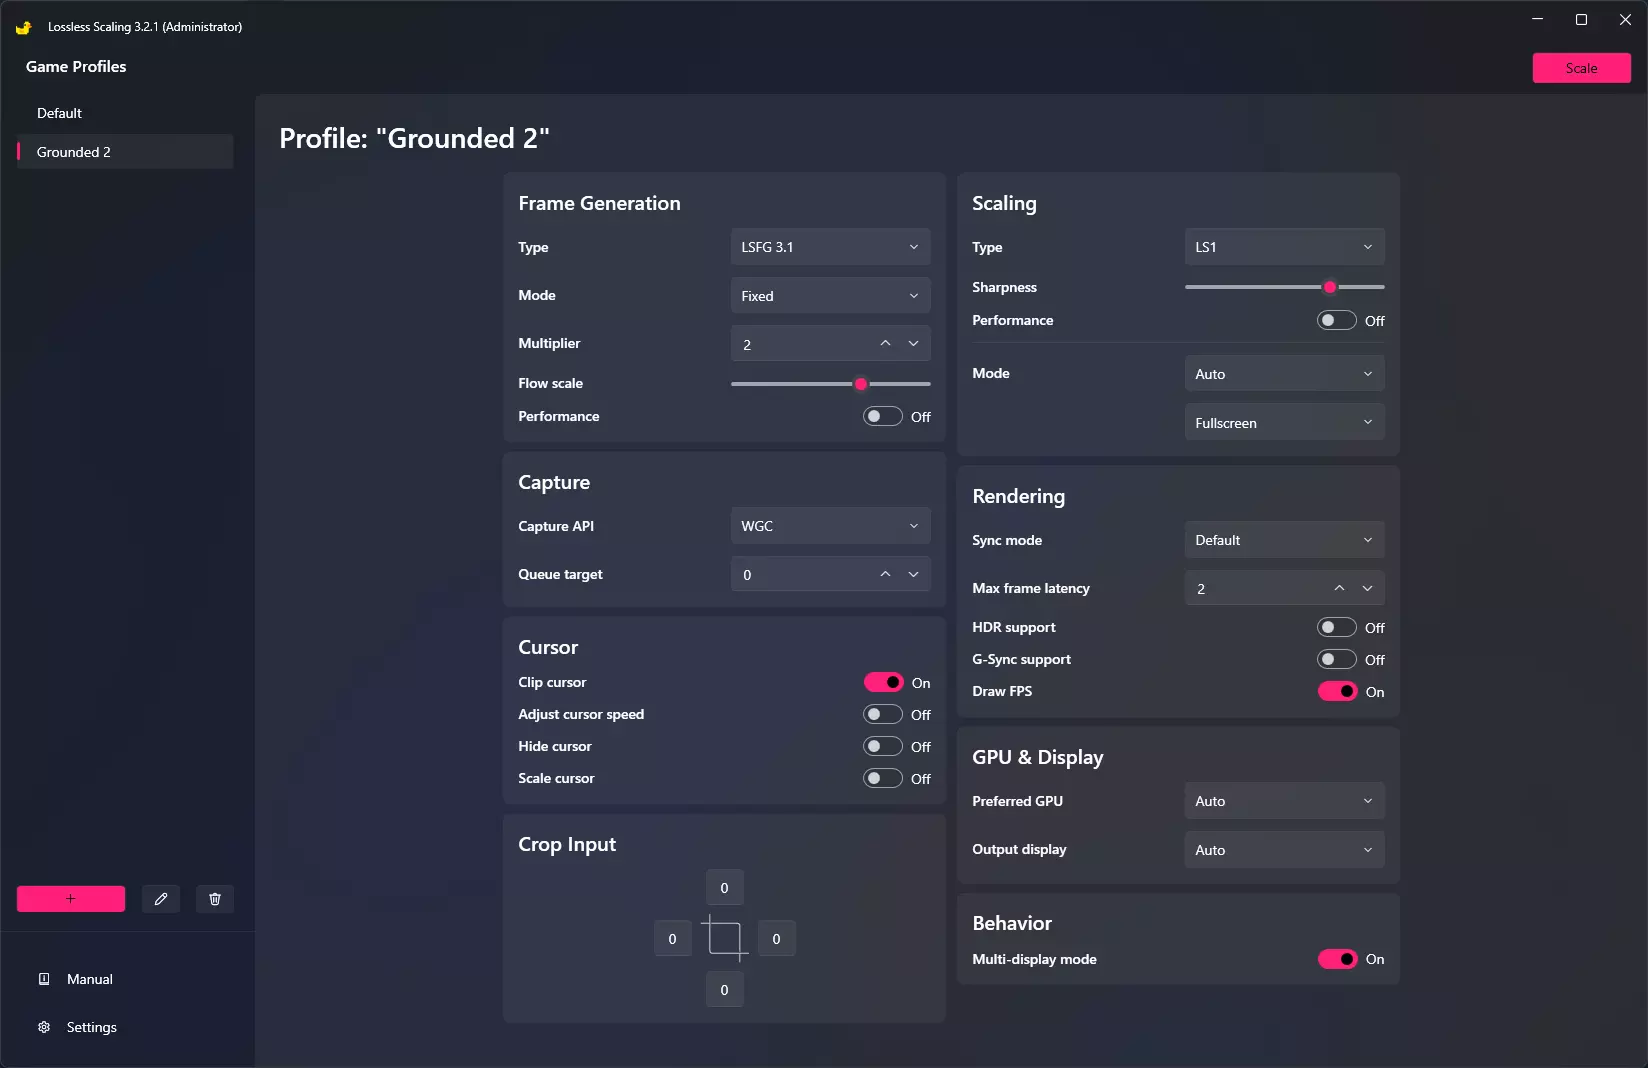Screen dimensions: 1648x1068
Task: Enable the Hide cursor toggle
Action: [883, 746]
